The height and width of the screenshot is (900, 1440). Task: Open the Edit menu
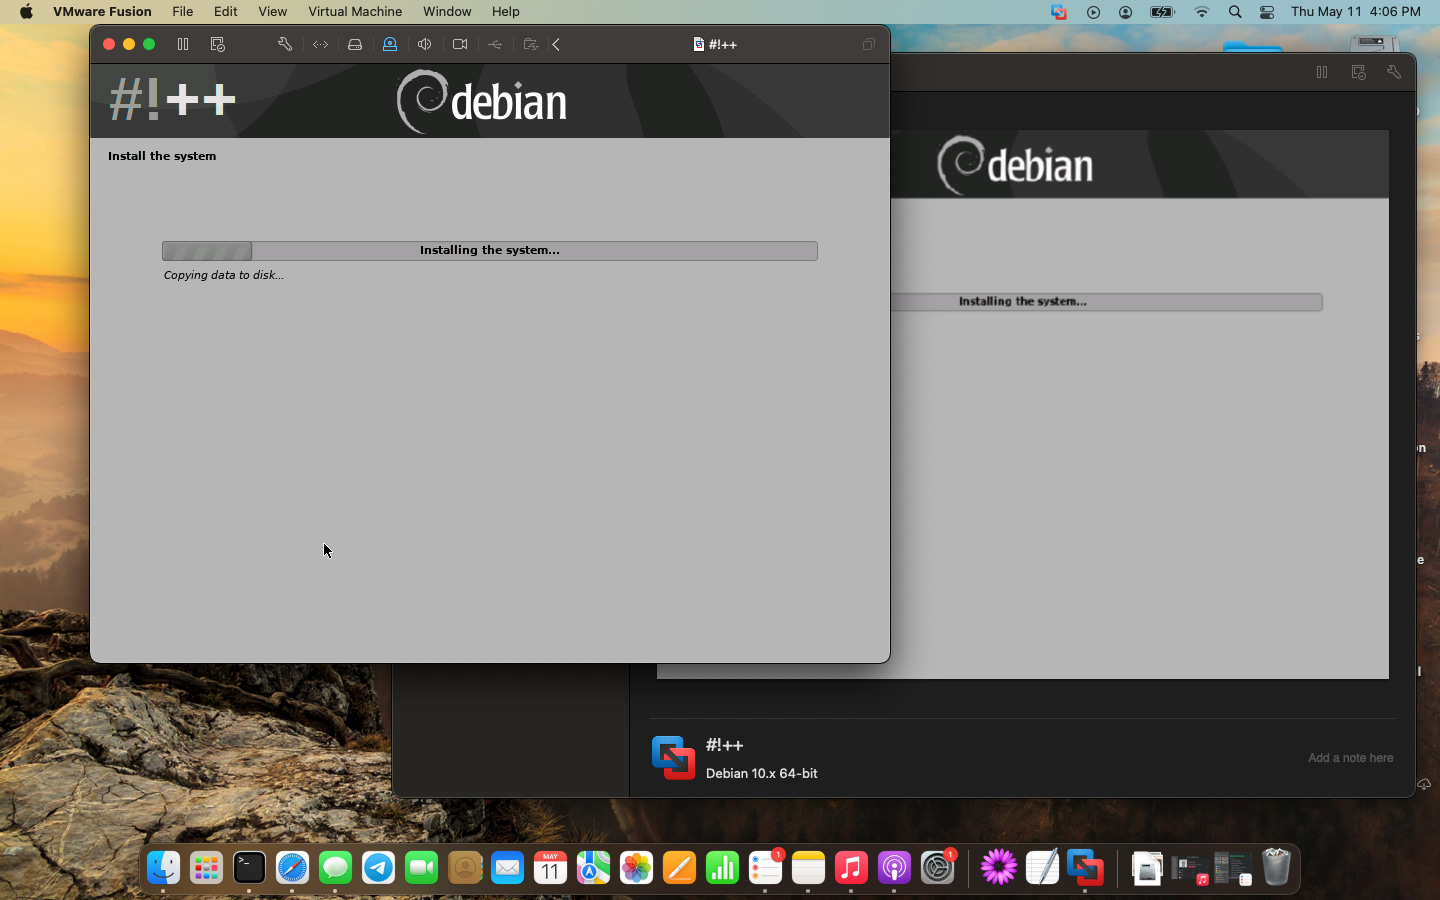(226, 12)
